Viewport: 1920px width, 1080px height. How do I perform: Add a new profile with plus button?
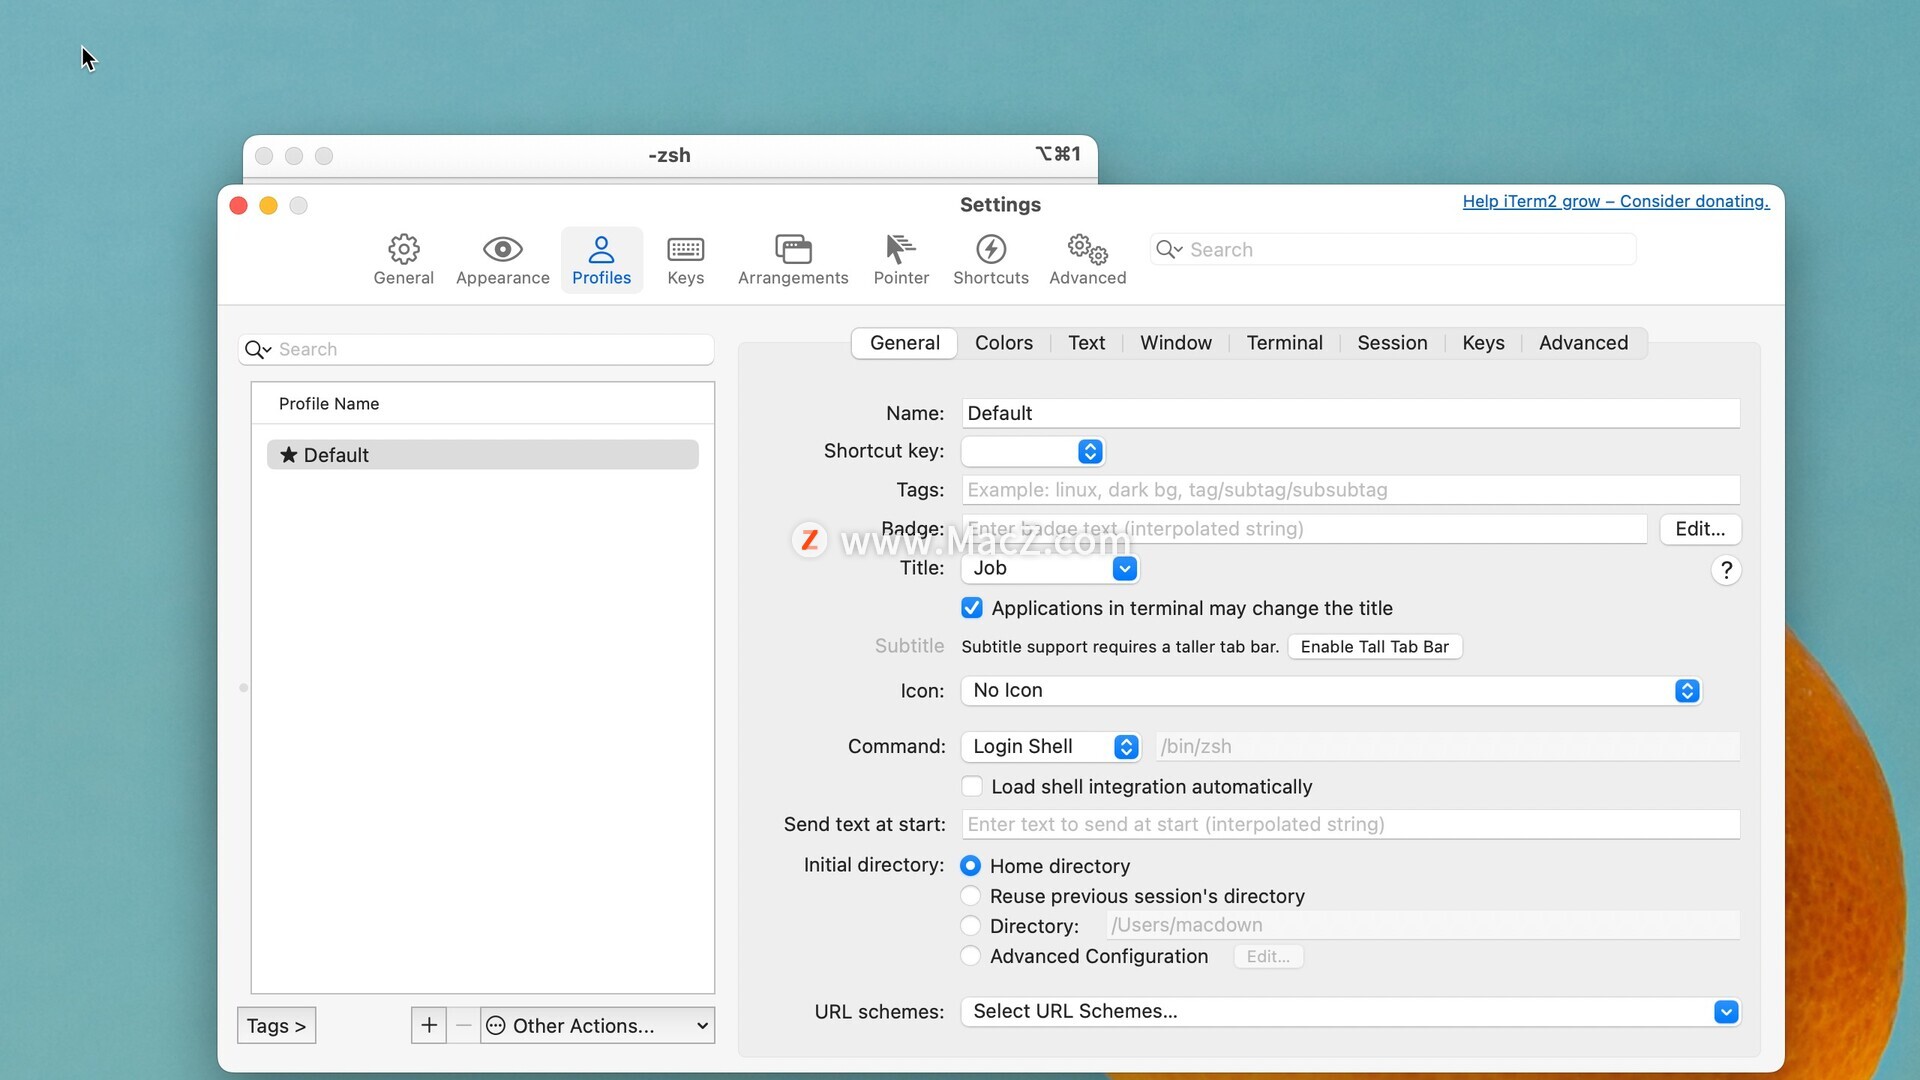pyautogui.click(x=429, y=1025)
